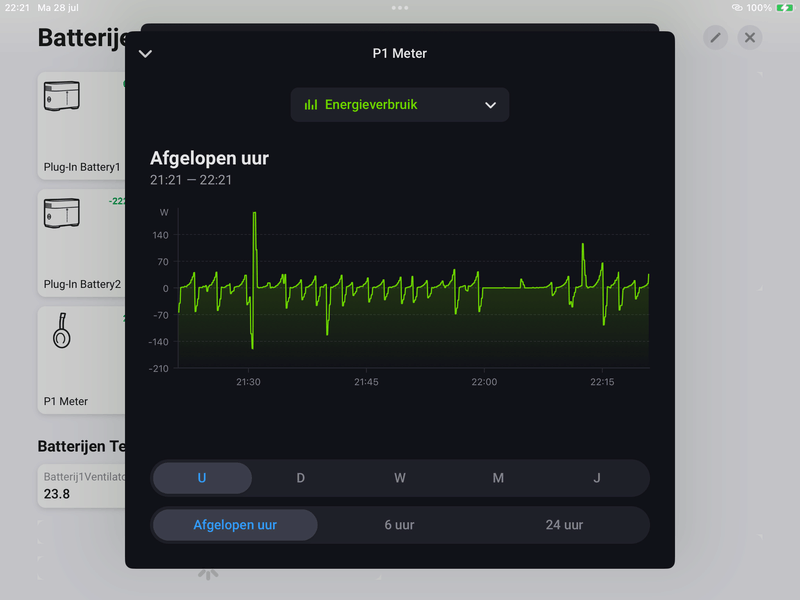This screenshot has width=800, height=600.
Task: Click the 22:00 axis label
Action: click(484, 382)
